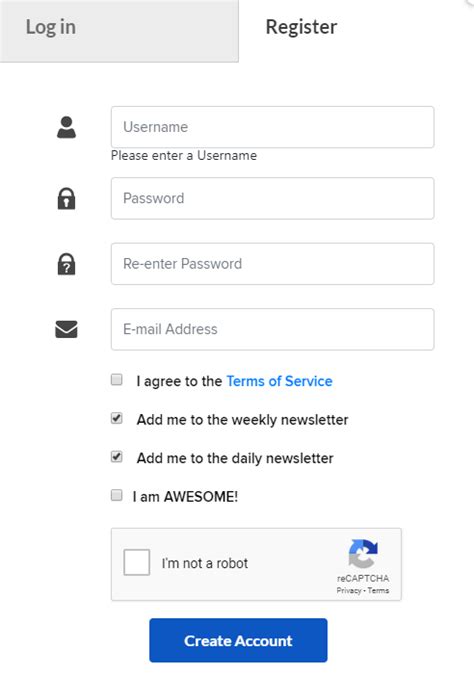The width and height of the screenshot is (474, 676).
Task: Click the user silhouette icon beside Username
Action: click(x=66, y=127)
